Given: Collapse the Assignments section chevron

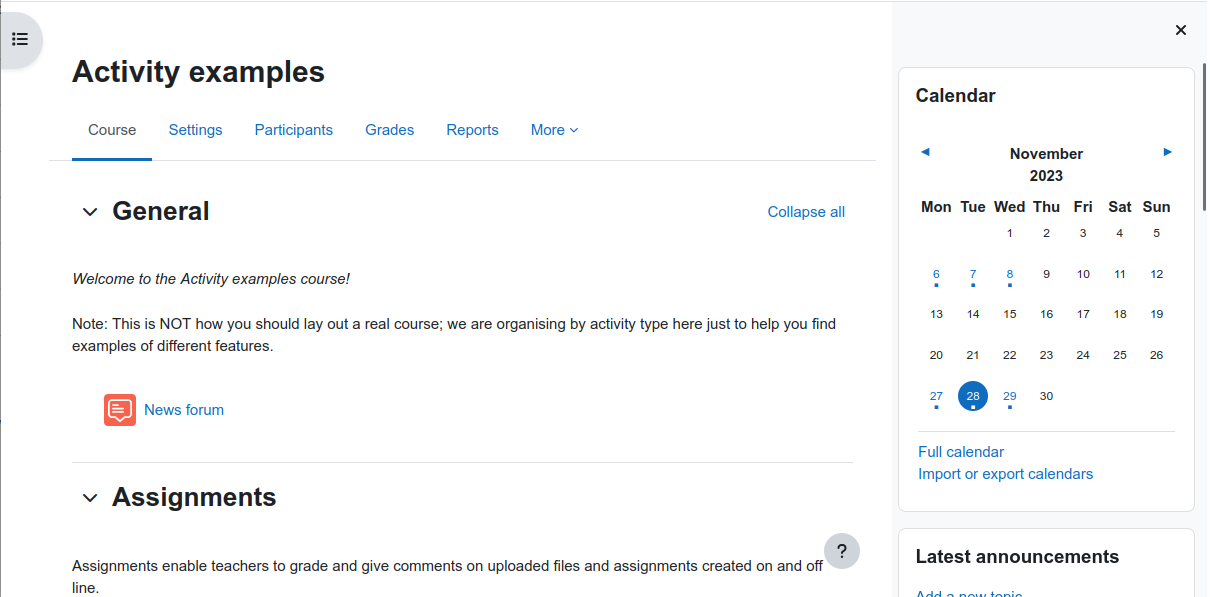Looking at the screenshot, I should pos(90,498).
